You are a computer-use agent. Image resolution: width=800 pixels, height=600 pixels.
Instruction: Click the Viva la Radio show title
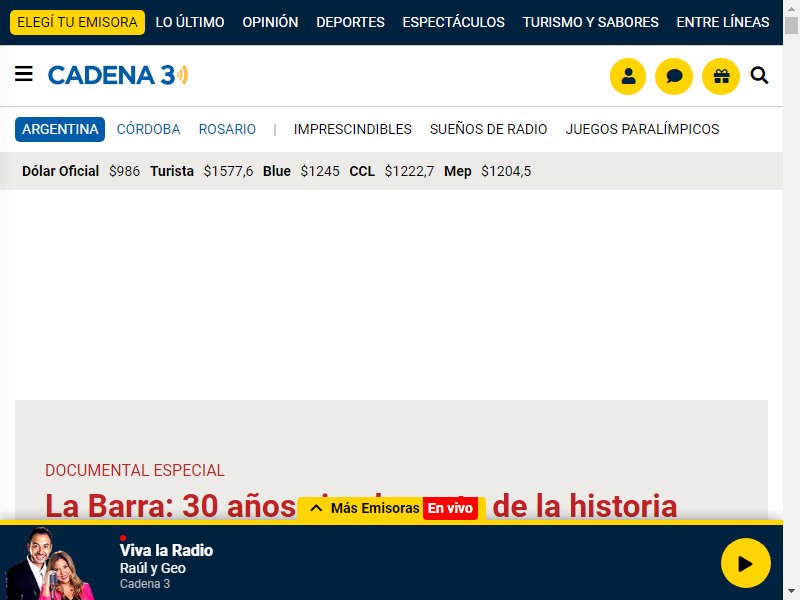tap(166, 550)
